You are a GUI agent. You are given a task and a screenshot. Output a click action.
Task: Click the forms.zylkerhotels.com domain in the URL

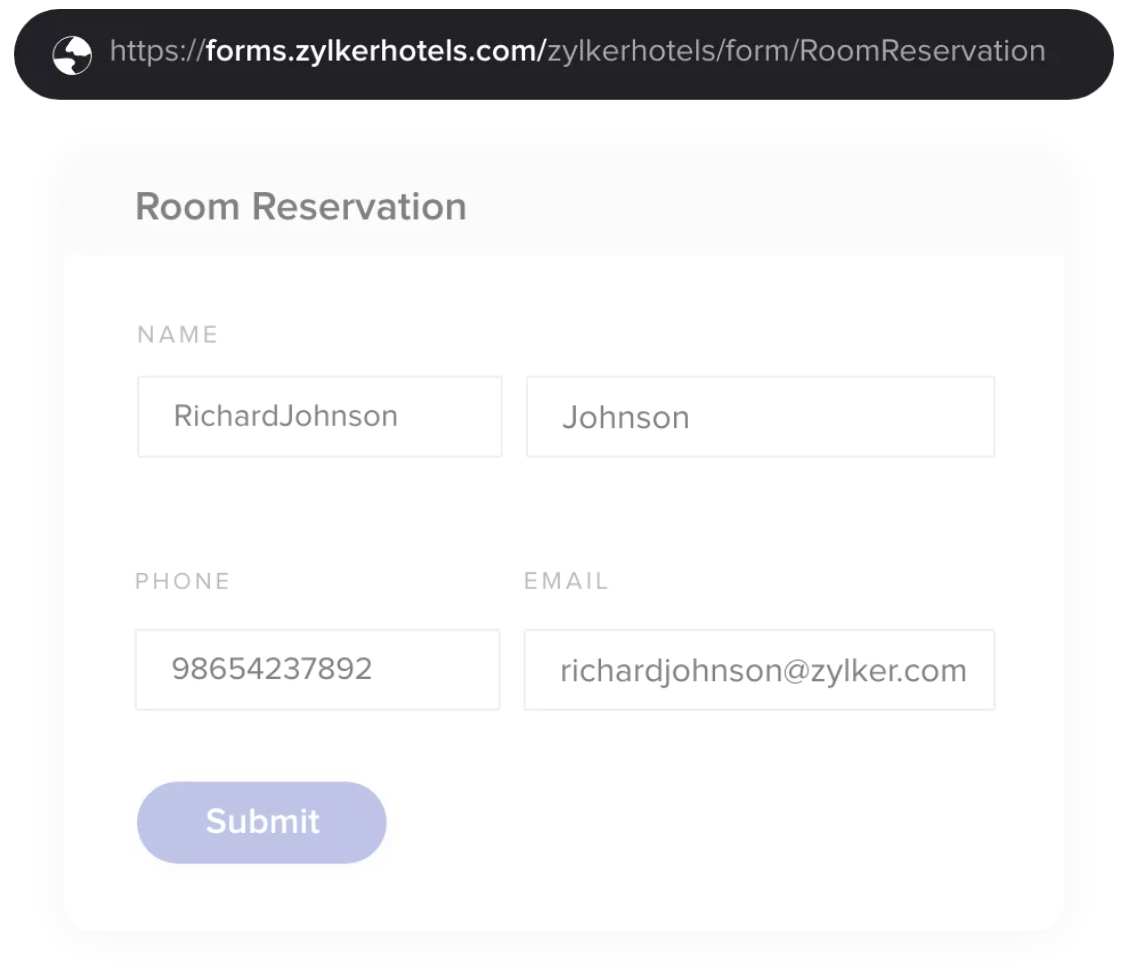coord(375,50)
